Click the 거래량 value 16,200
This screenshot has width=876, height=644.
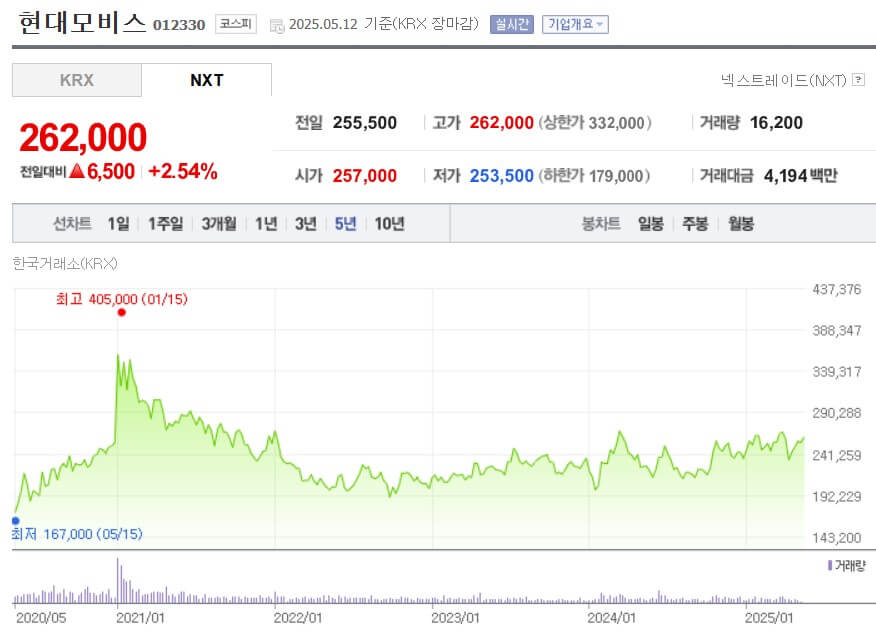(776, 123)
